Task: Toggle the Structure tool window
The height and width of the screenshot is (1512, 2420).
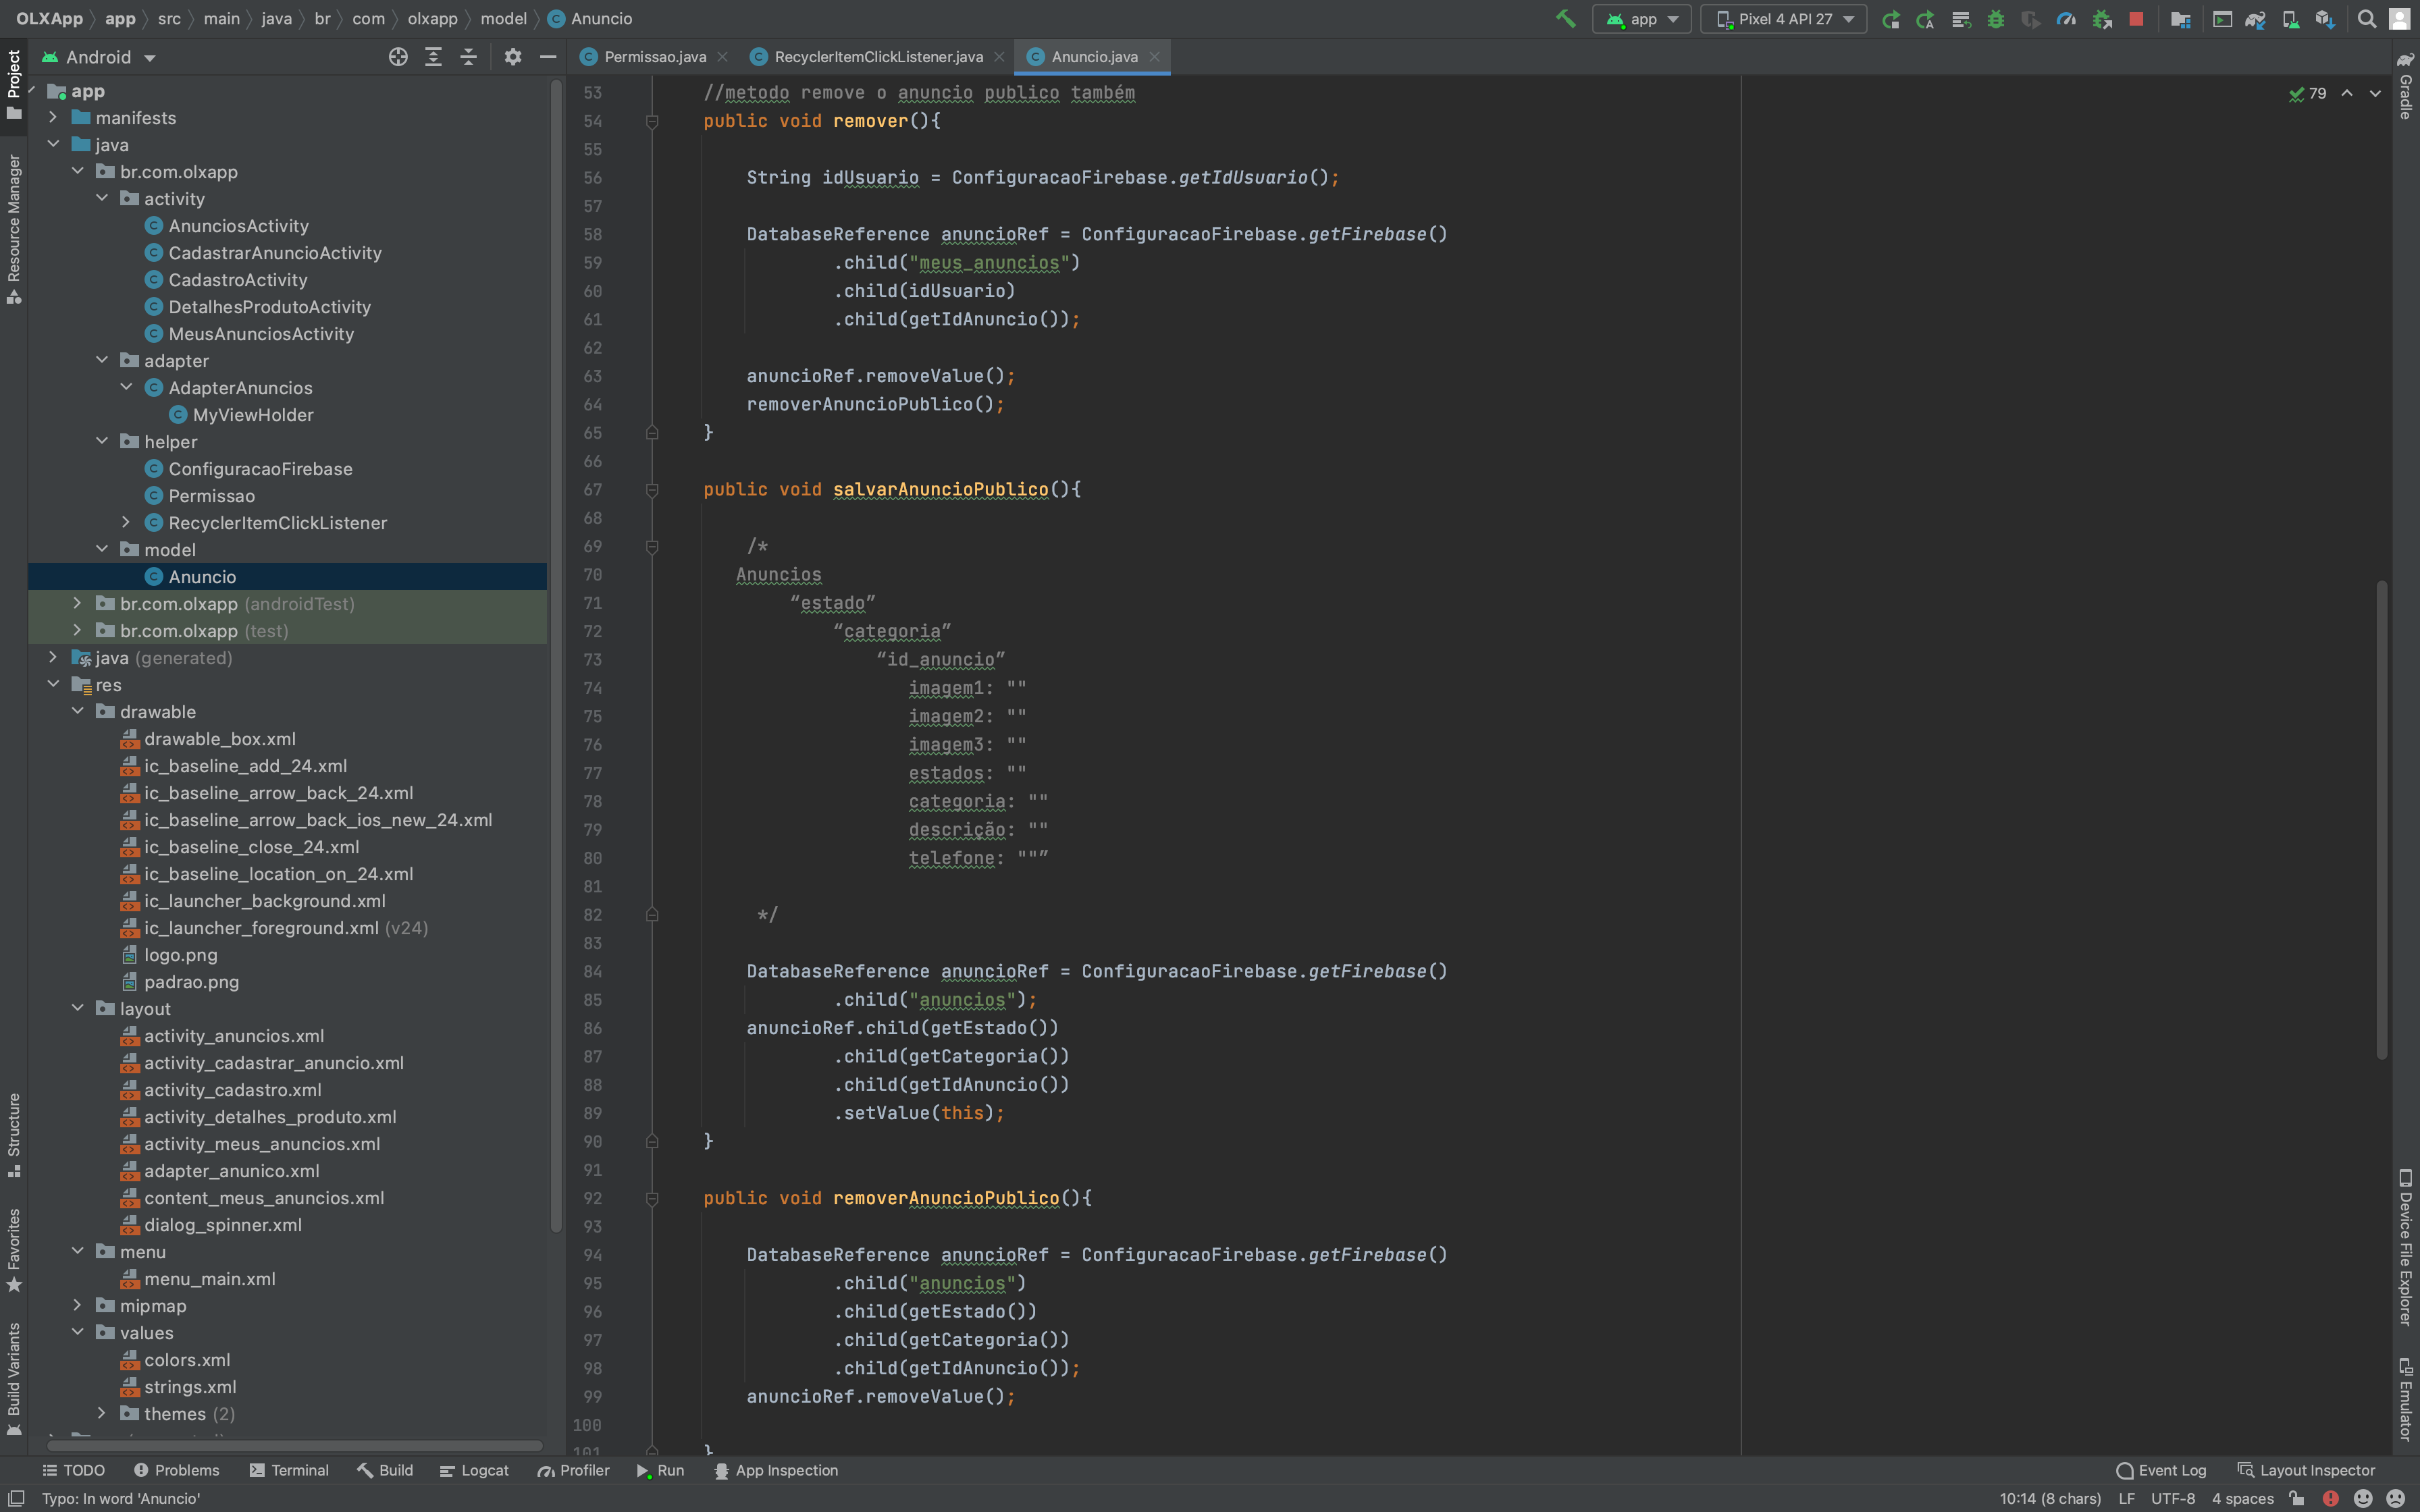Action: 14,1135
